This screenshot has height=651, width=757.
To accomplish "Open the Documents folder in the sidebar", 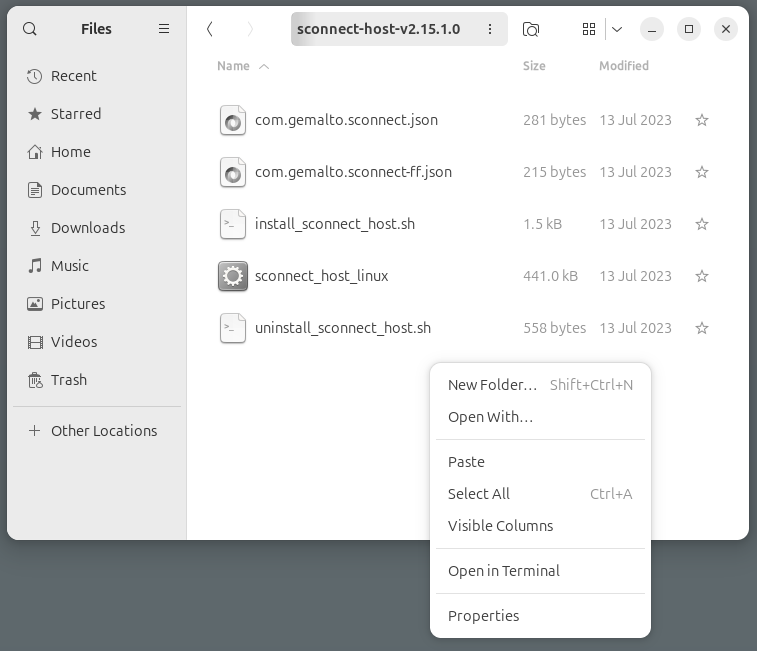I will pos(97,190).
